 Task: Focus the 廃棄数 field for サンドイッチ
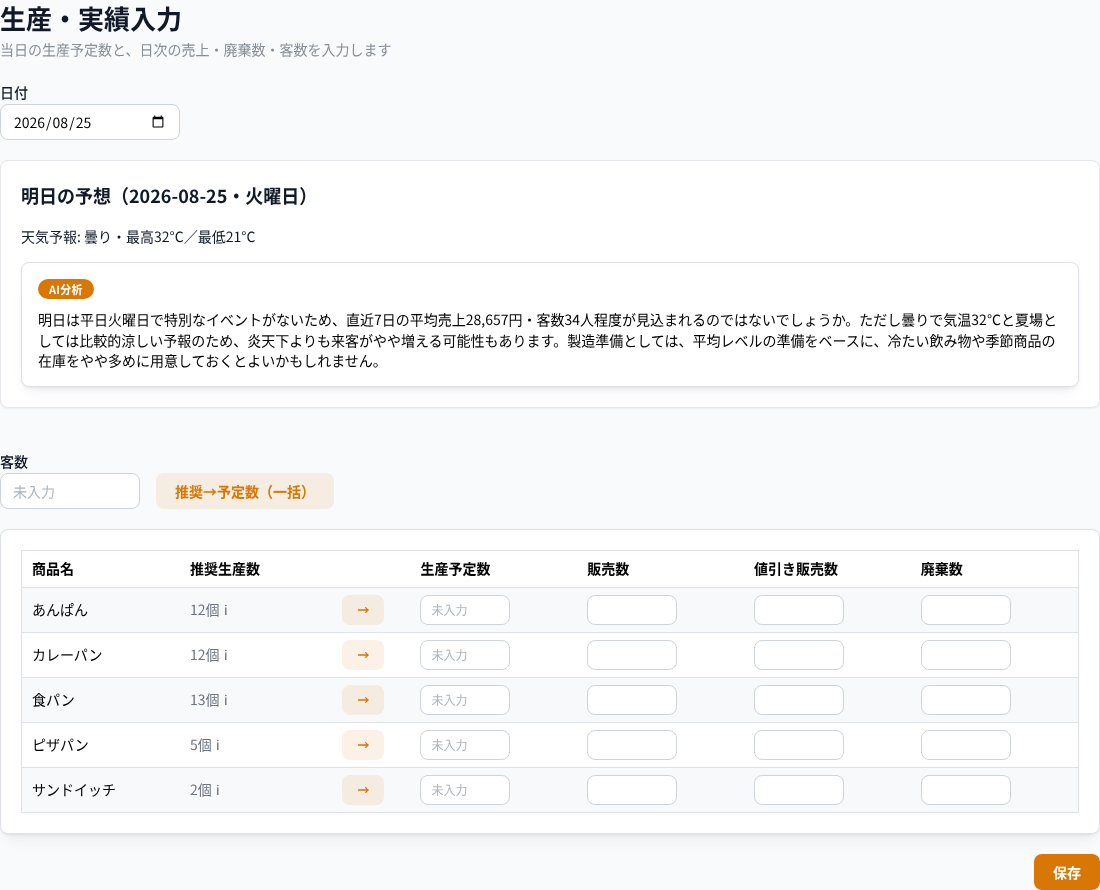(x=965, y=790)
